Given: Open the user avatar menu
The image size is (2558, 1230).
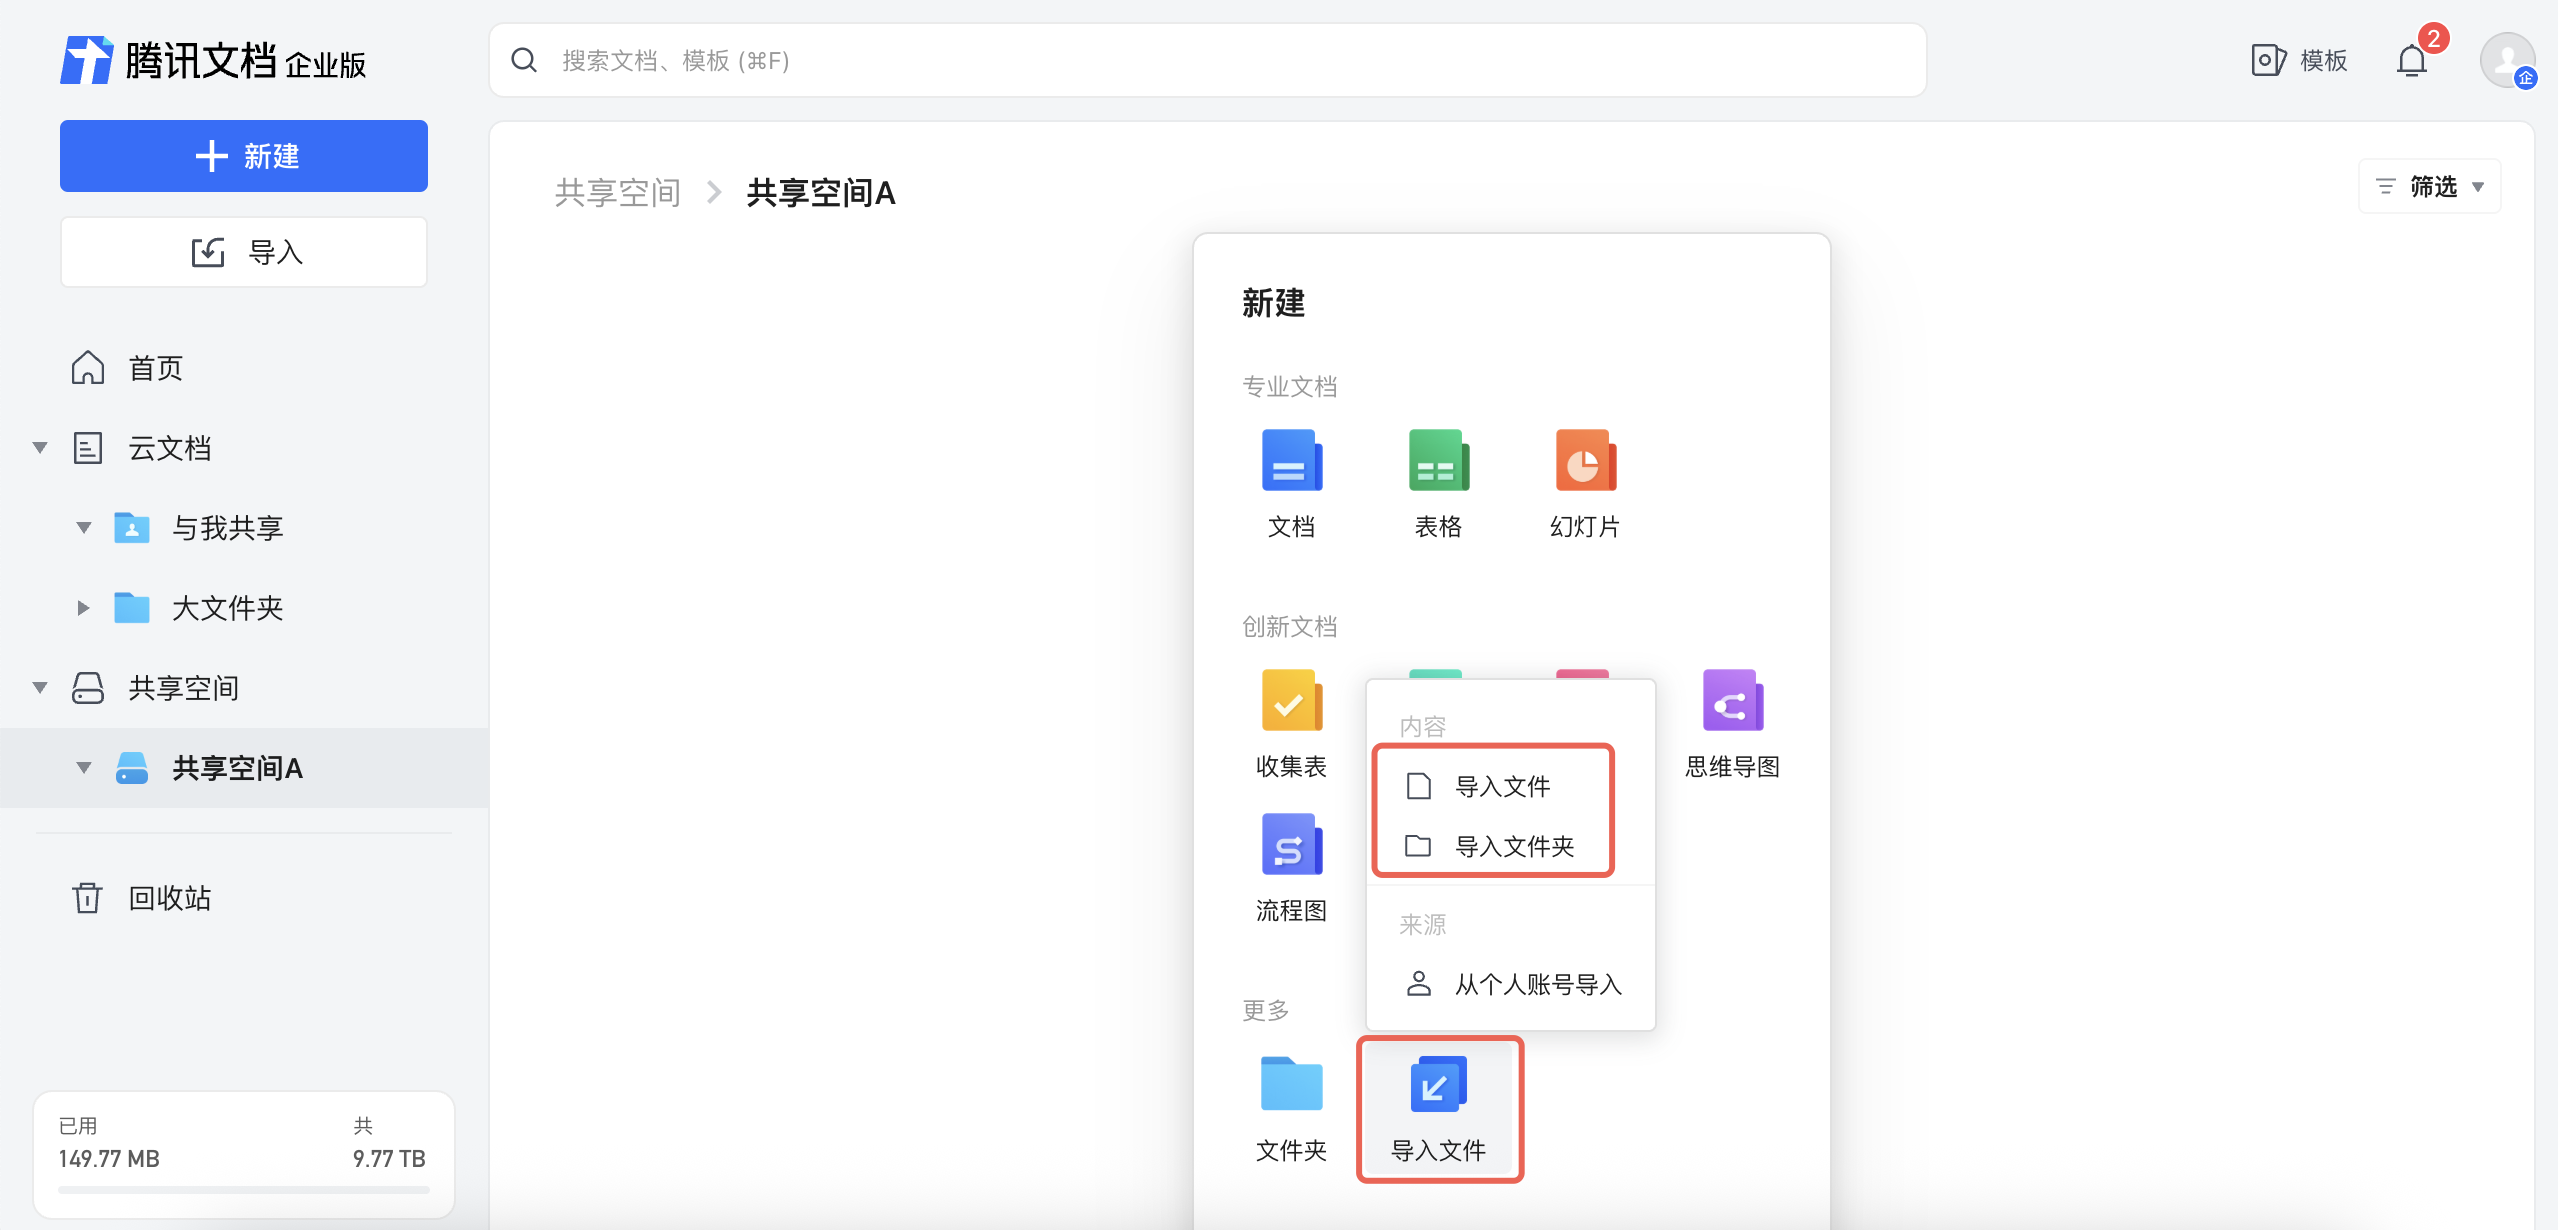Looking at the screenshot, I should 2506,60.
